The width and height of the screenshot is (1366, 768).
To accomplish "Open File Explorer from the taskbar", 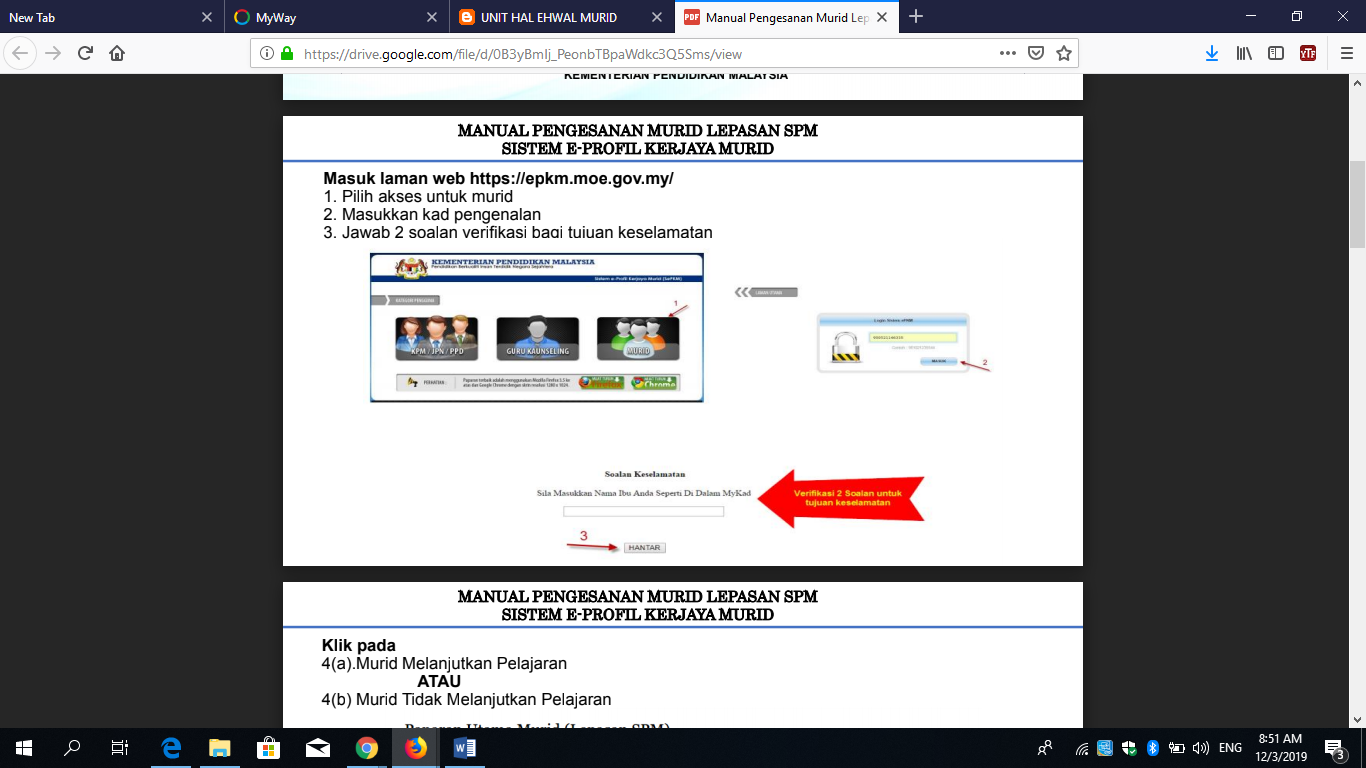I will (x=219, y=747).
